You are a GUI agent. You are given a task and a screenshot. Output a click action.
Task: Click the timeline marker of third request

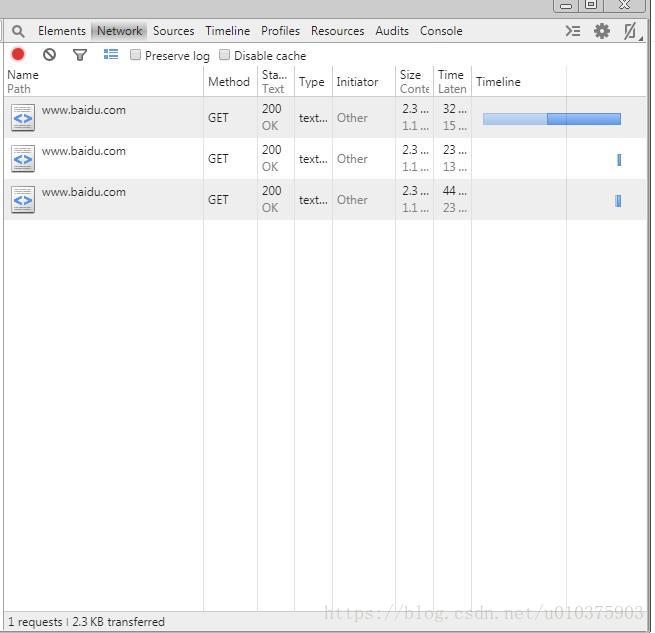coord(618,201)
